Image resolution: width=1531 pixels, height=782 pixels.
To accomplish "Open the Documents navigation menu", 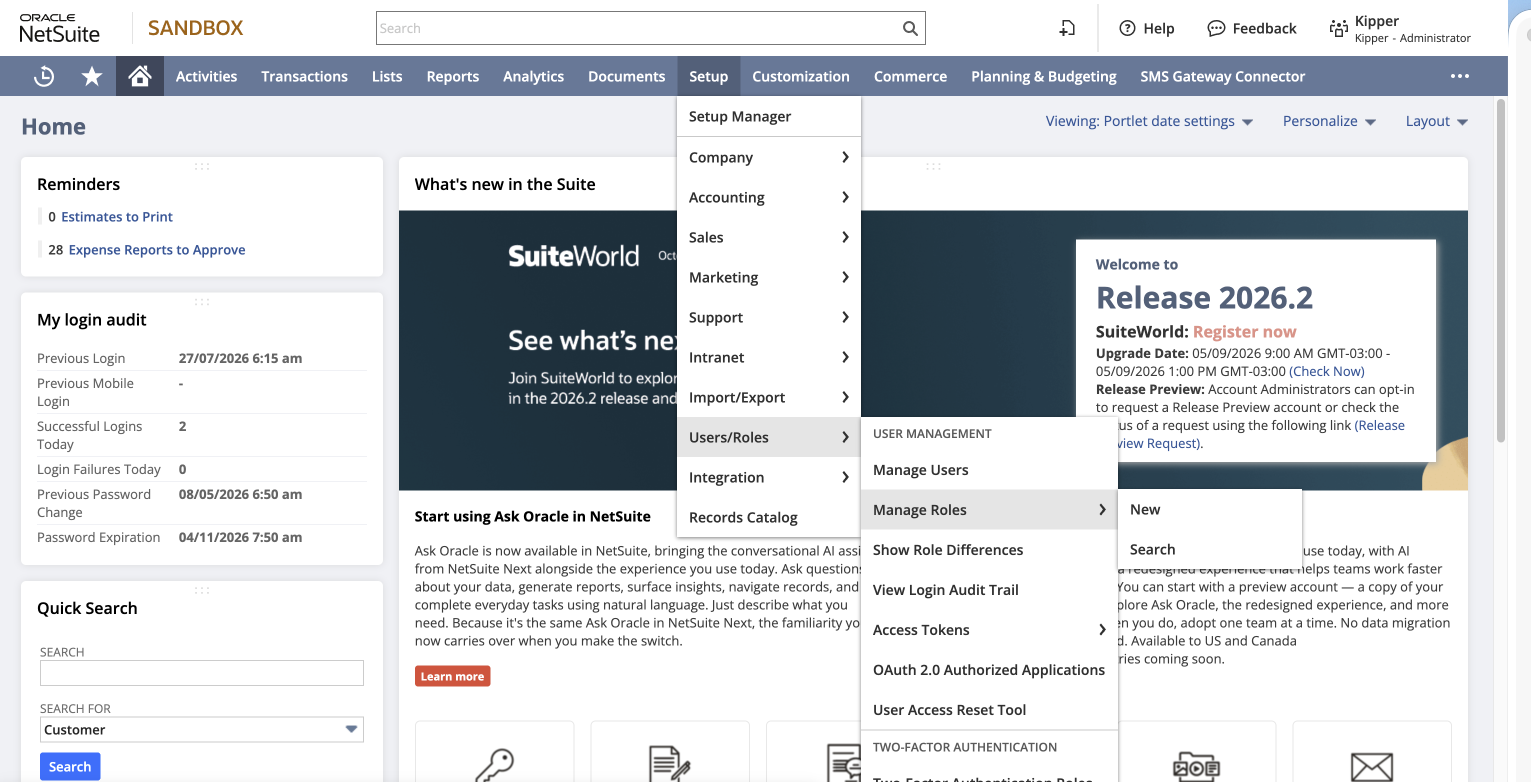I will click(x=626, y=76).
